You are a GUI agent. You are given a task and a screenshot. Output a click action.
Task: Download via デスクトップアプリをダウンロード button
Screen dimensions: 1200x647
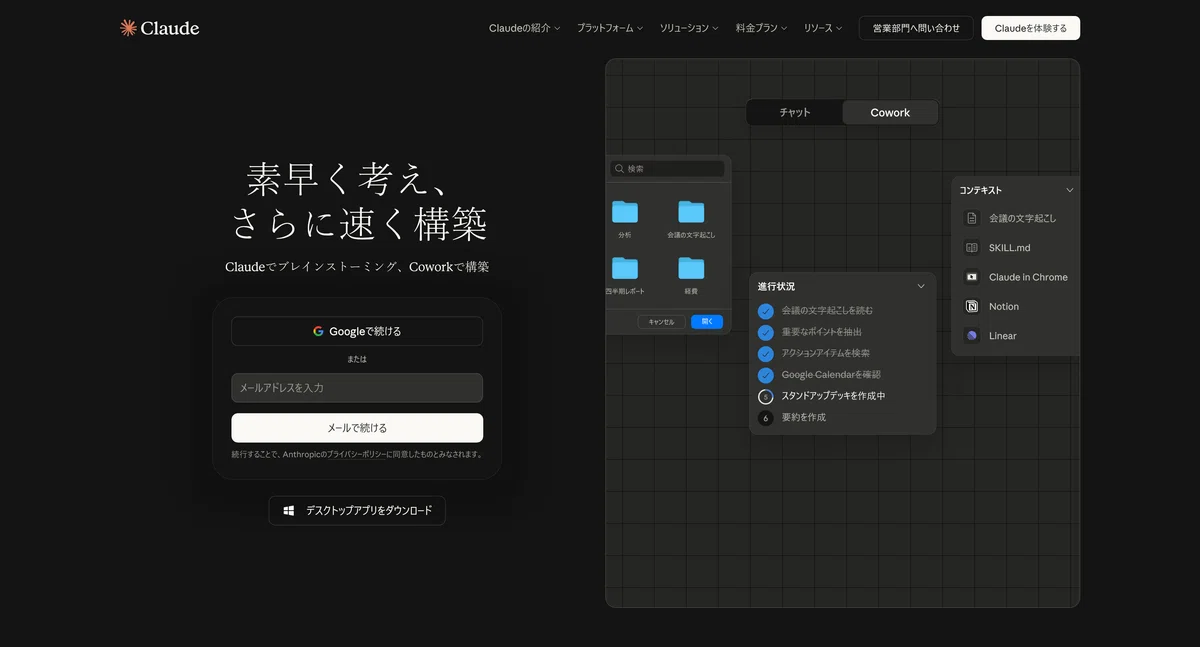tap(357, 510)
